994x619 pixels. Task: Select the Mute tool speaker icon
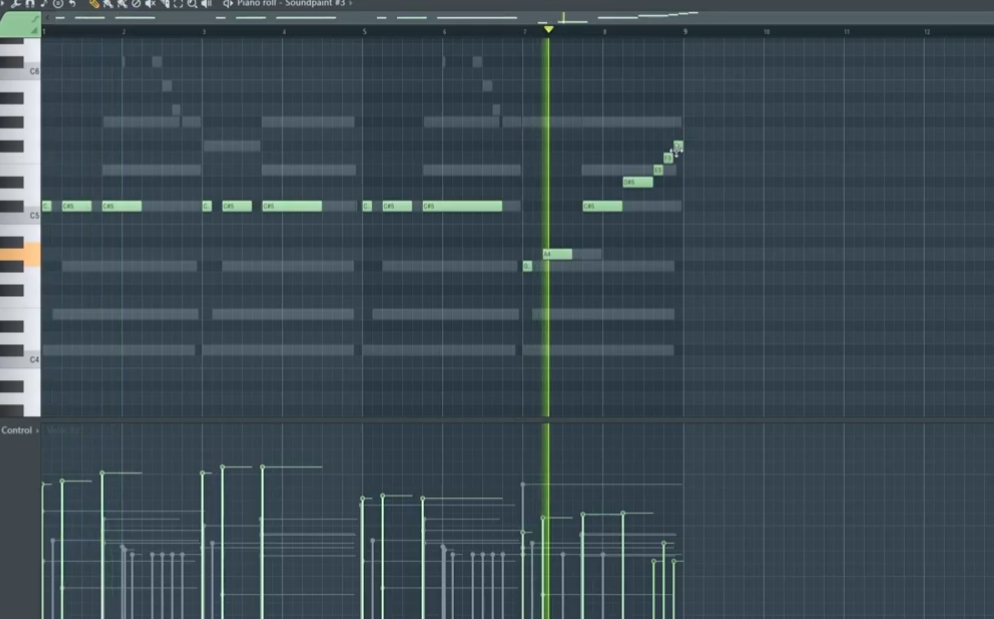[x=150, y=3]
